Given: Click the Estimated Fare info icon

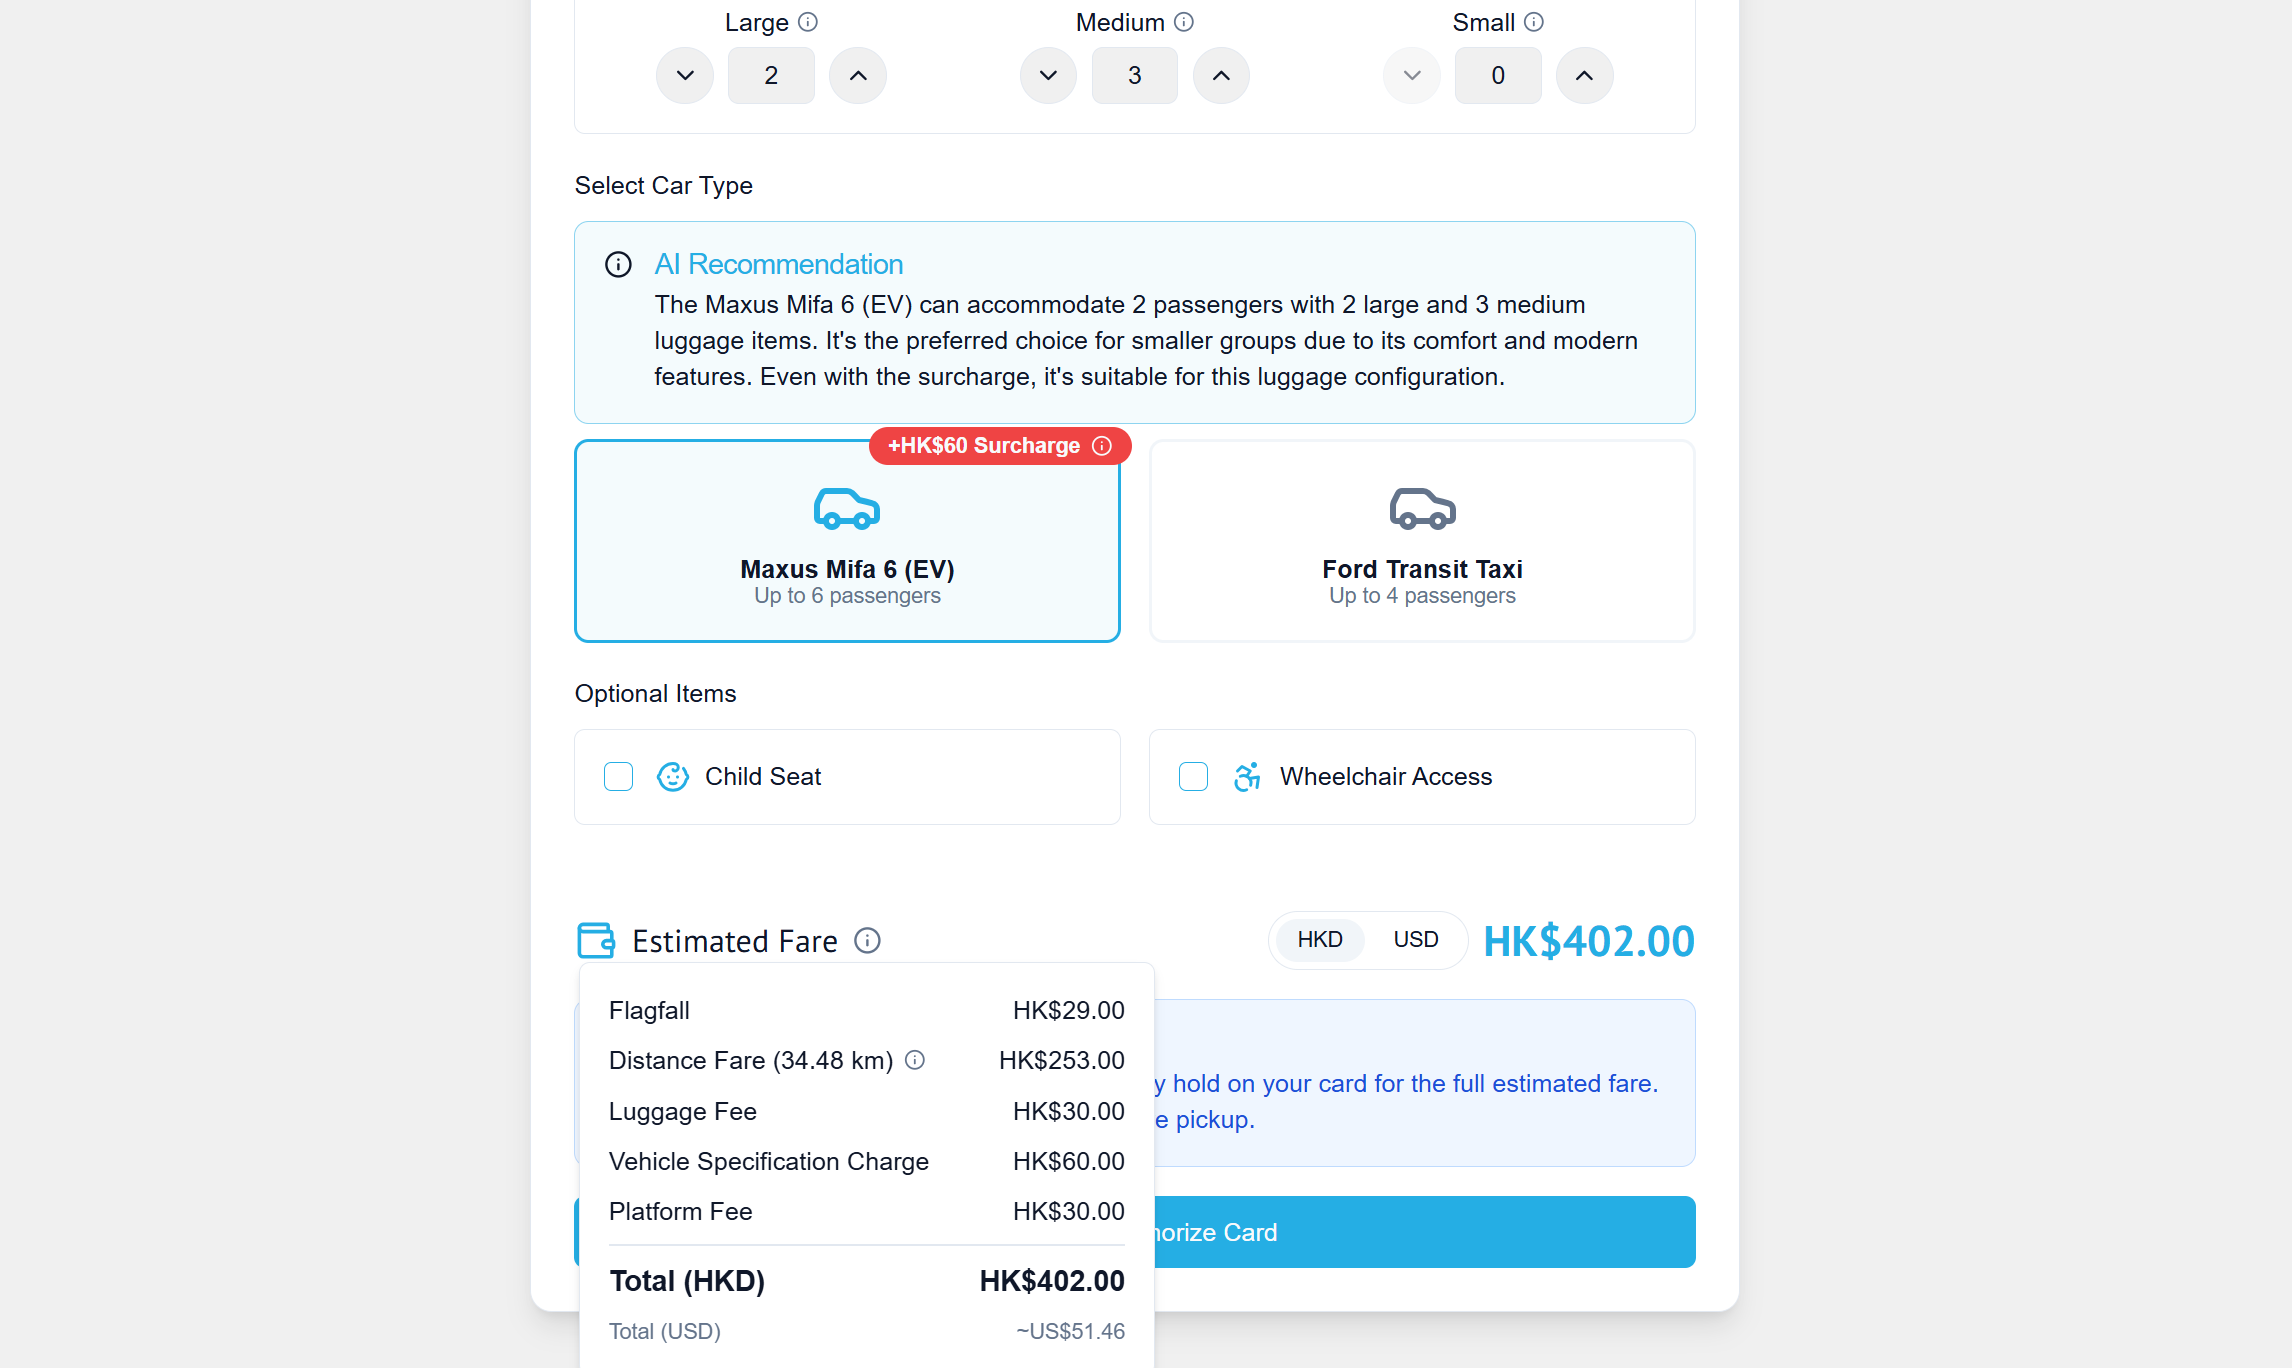Looking at the screenshot, I should tap(867, 940).
